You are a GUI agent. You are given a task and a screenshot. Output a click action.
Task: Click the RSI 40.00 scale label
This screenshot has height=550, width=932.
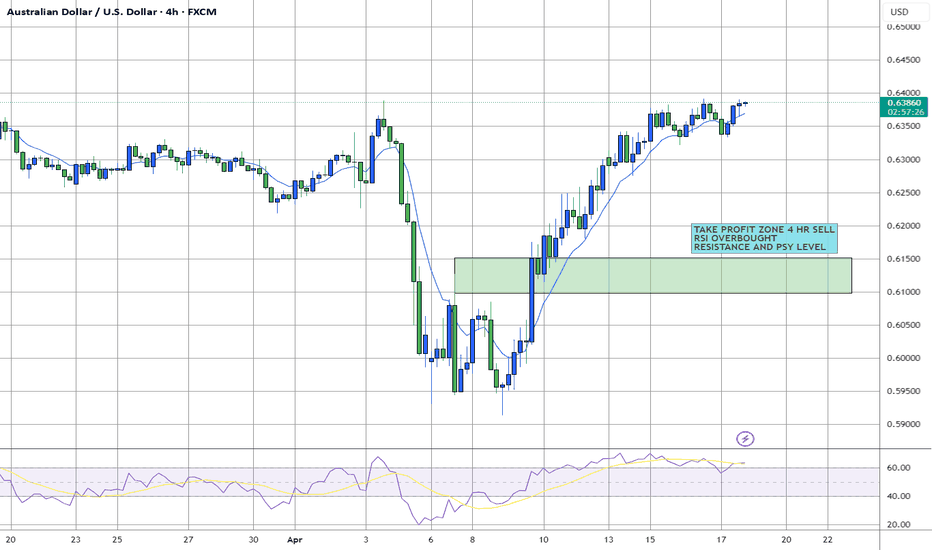coord(898,496)
